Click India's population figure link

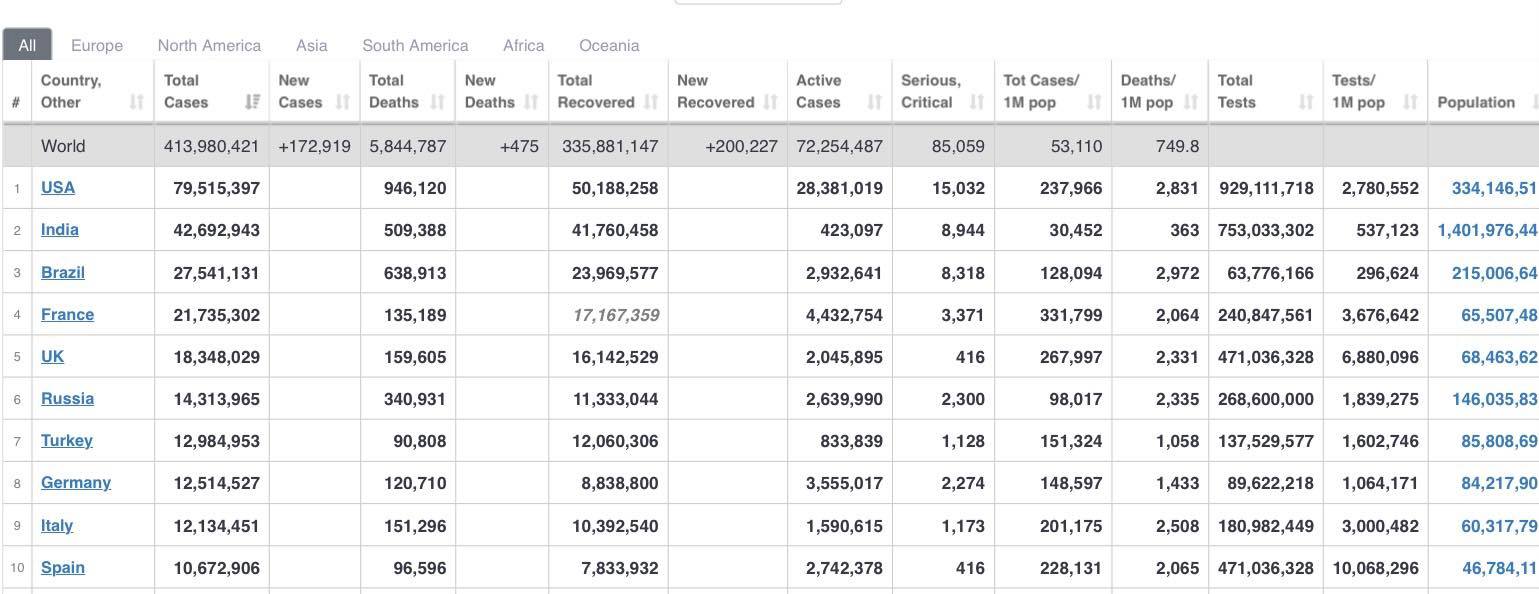coord(1487,230)
